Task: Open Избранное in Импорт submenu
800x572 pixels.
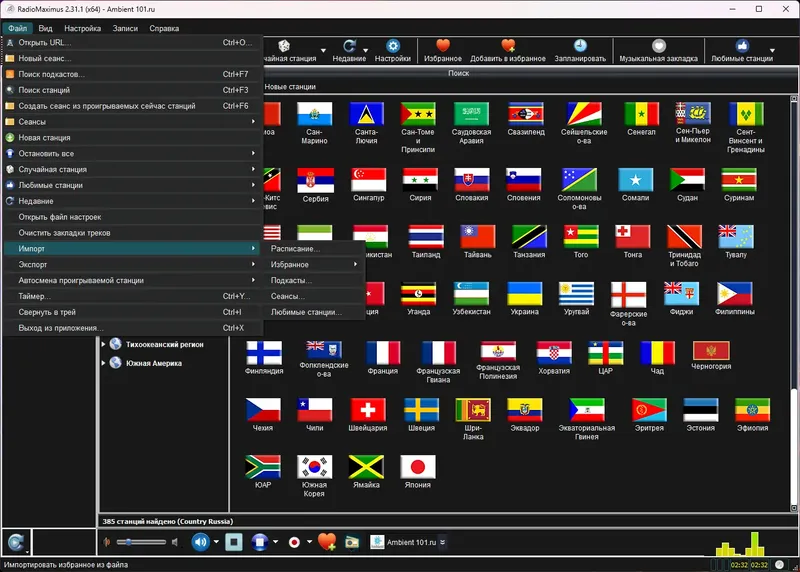Action: point(314,264)
